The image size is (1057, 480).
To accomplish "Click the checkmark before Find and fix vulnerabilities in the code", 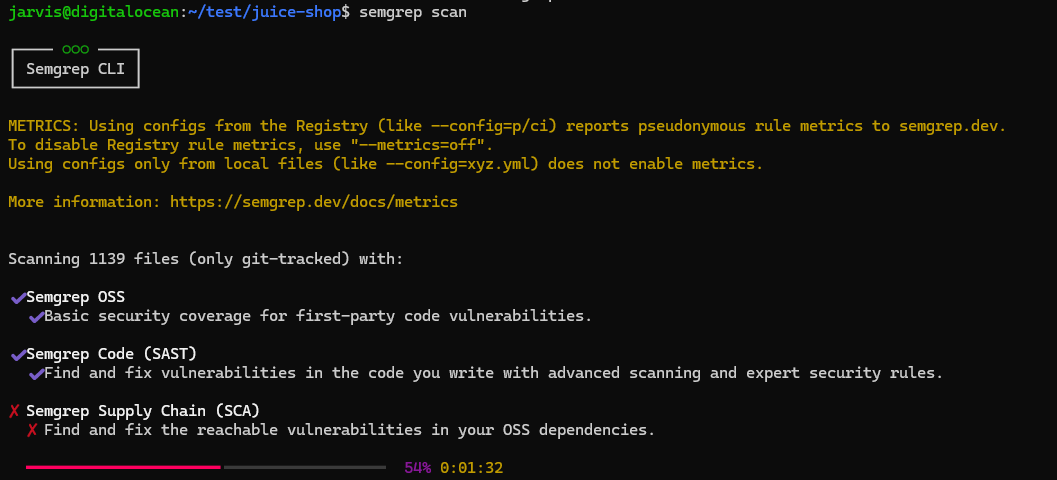I will coord(36,373).
